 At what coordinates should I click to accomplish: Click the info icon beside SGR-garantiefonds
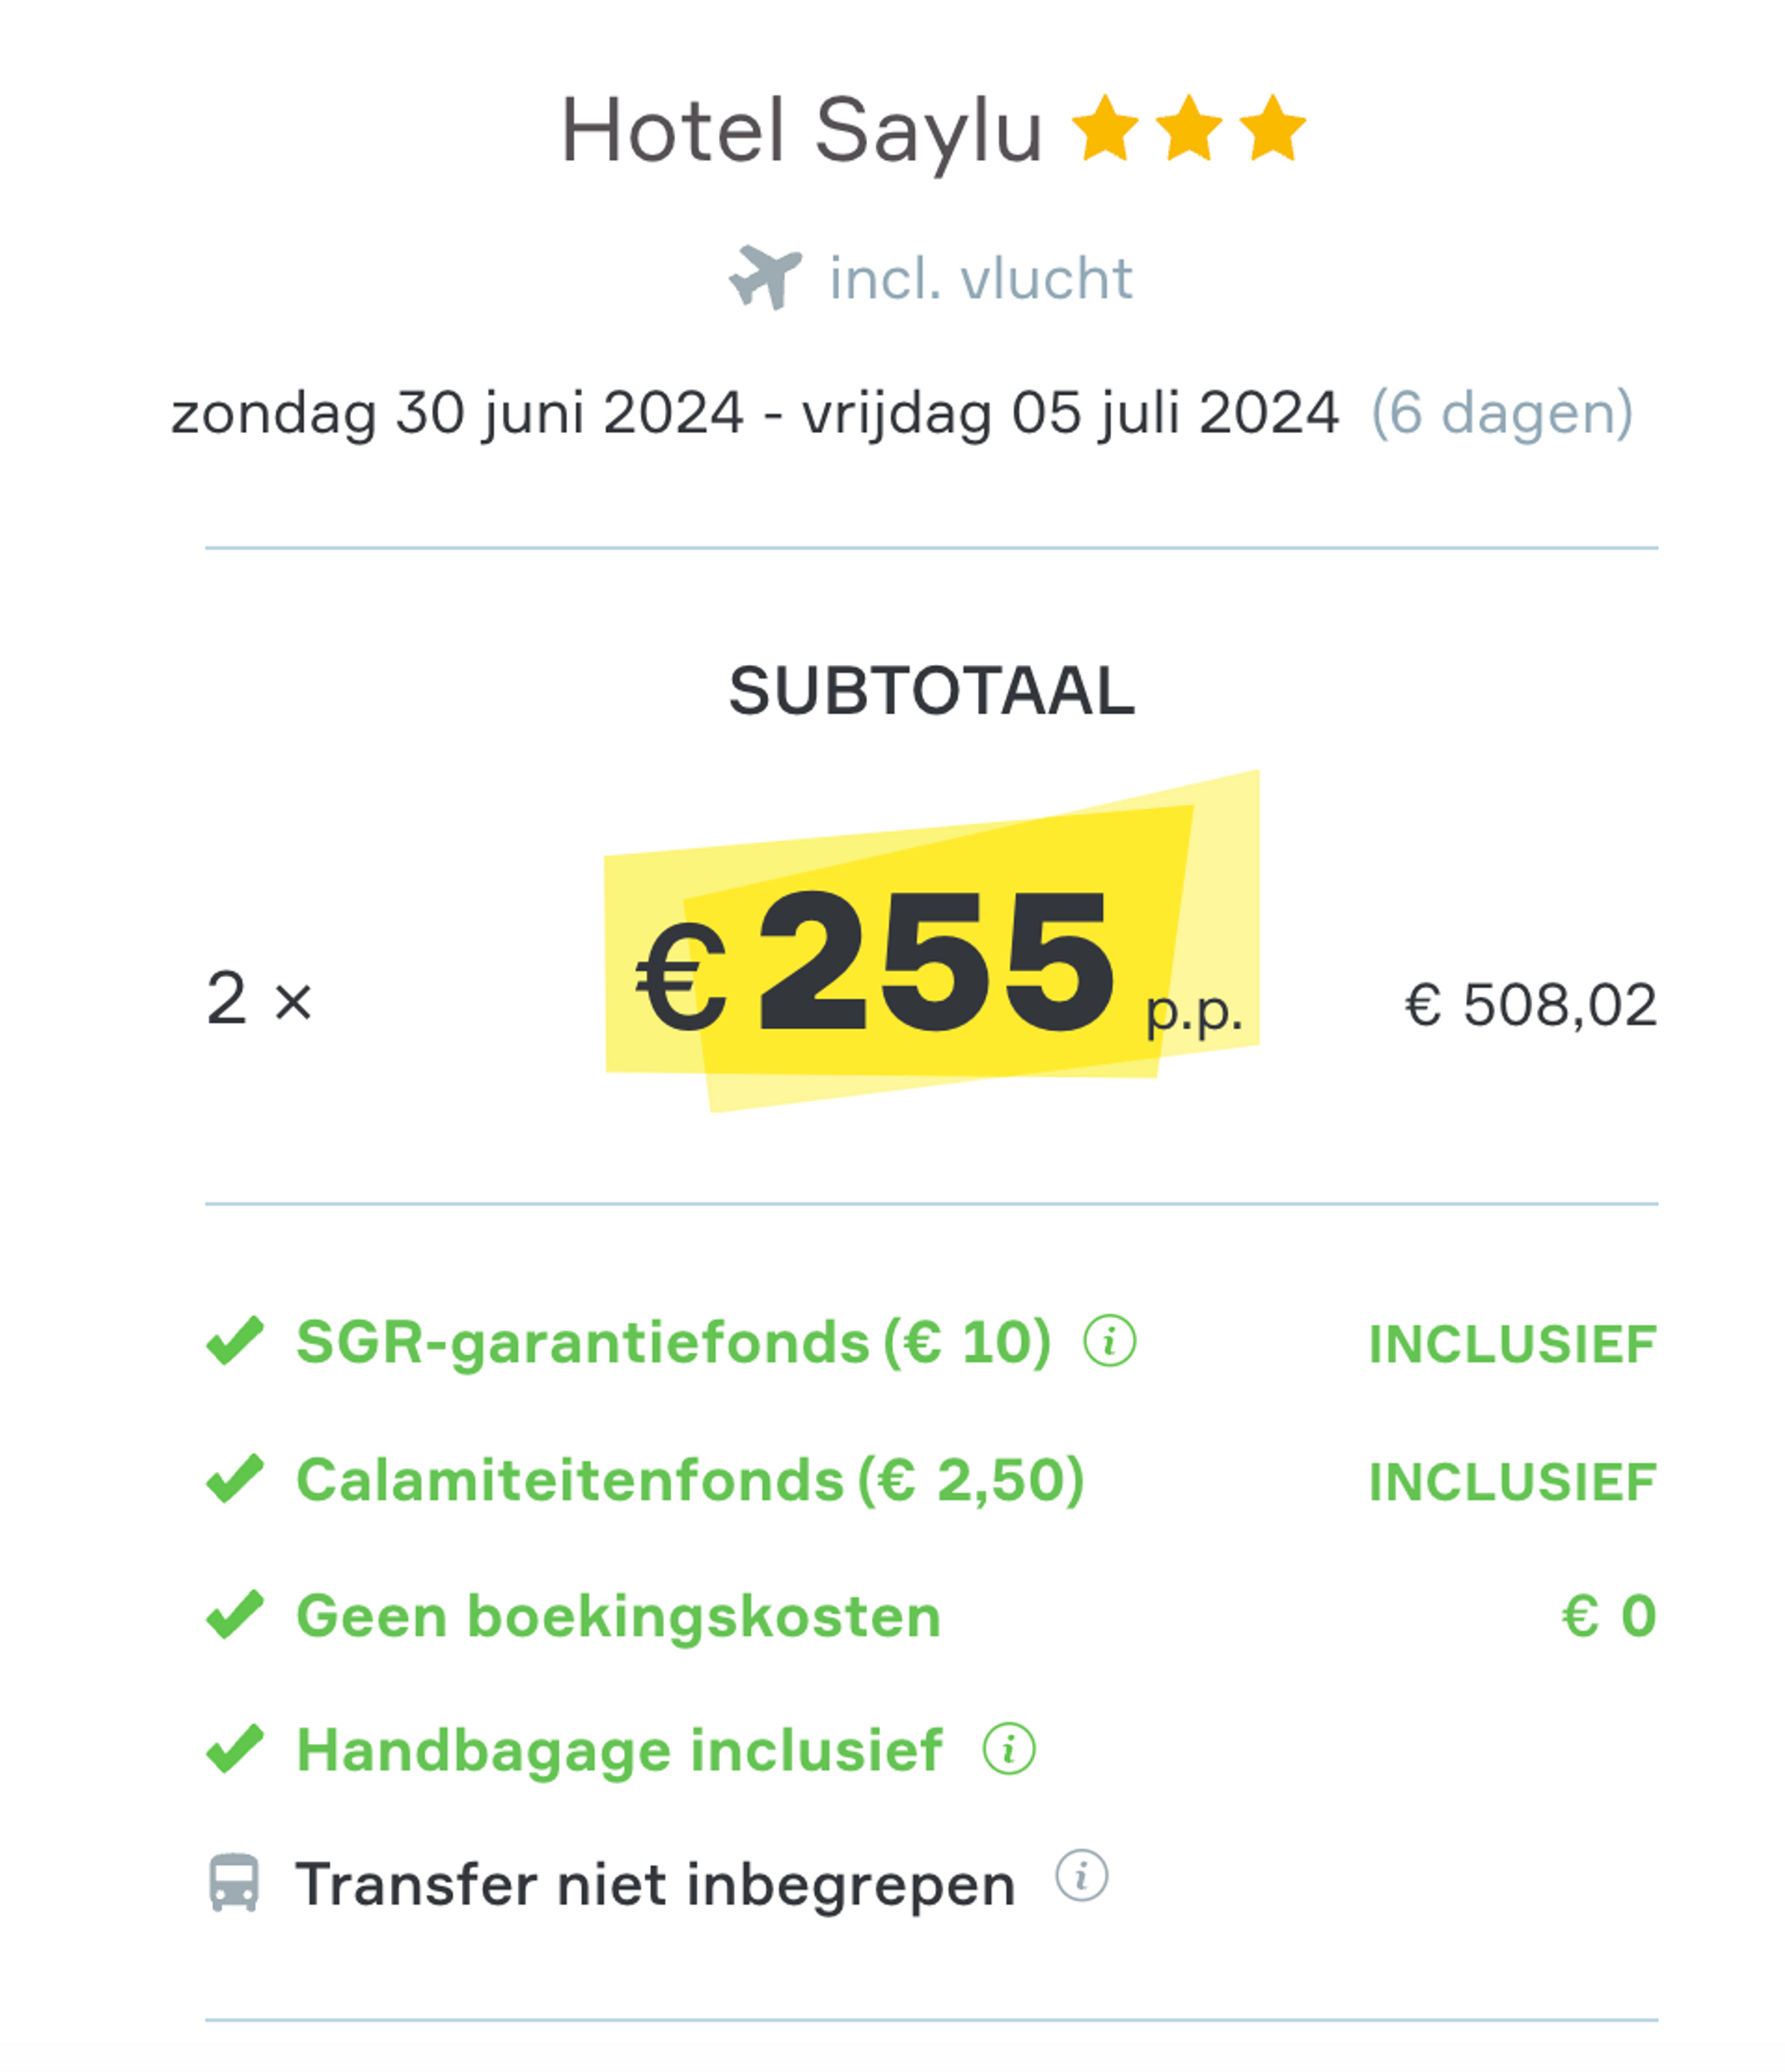pyautogui.click(x=1109, y=1341)
